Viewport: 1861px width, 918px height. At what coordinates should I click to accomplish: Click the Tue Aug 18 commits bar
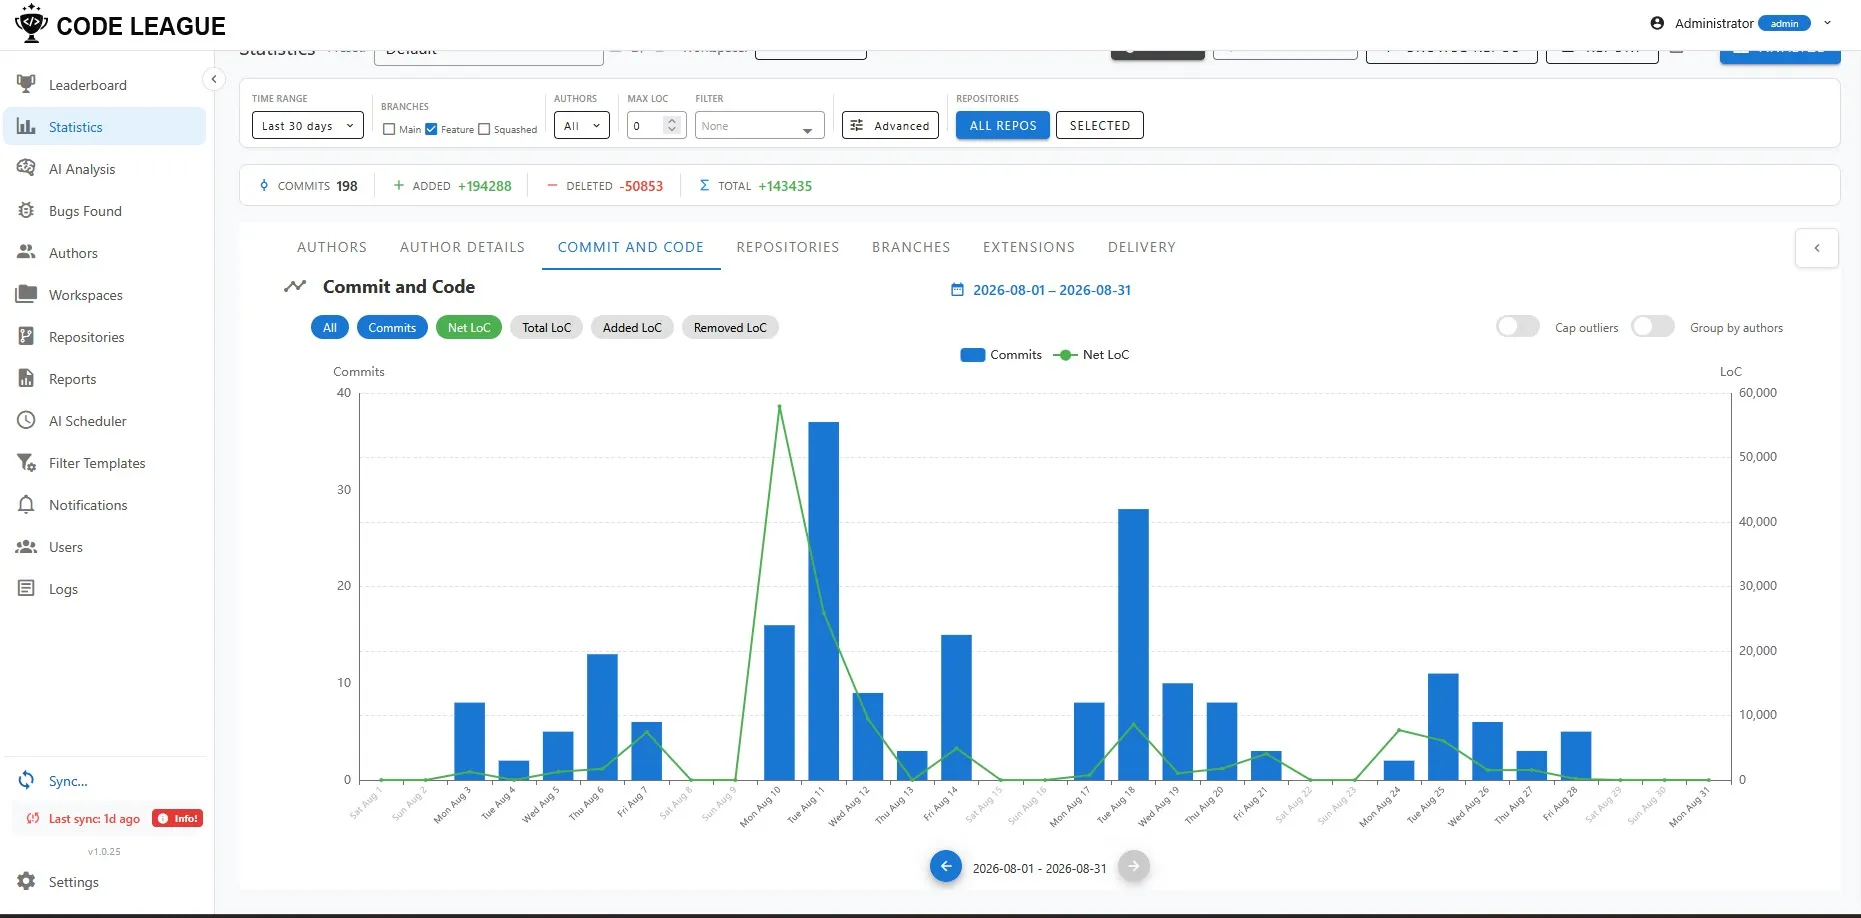point(1133,644)
